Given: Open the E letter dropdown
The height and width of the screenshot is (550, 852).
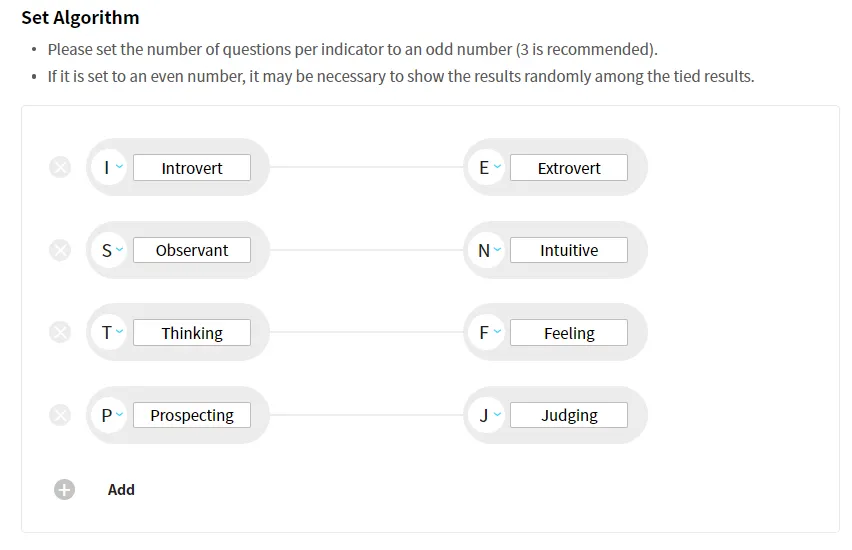Looking at the screenshot, I should (487, 167).
